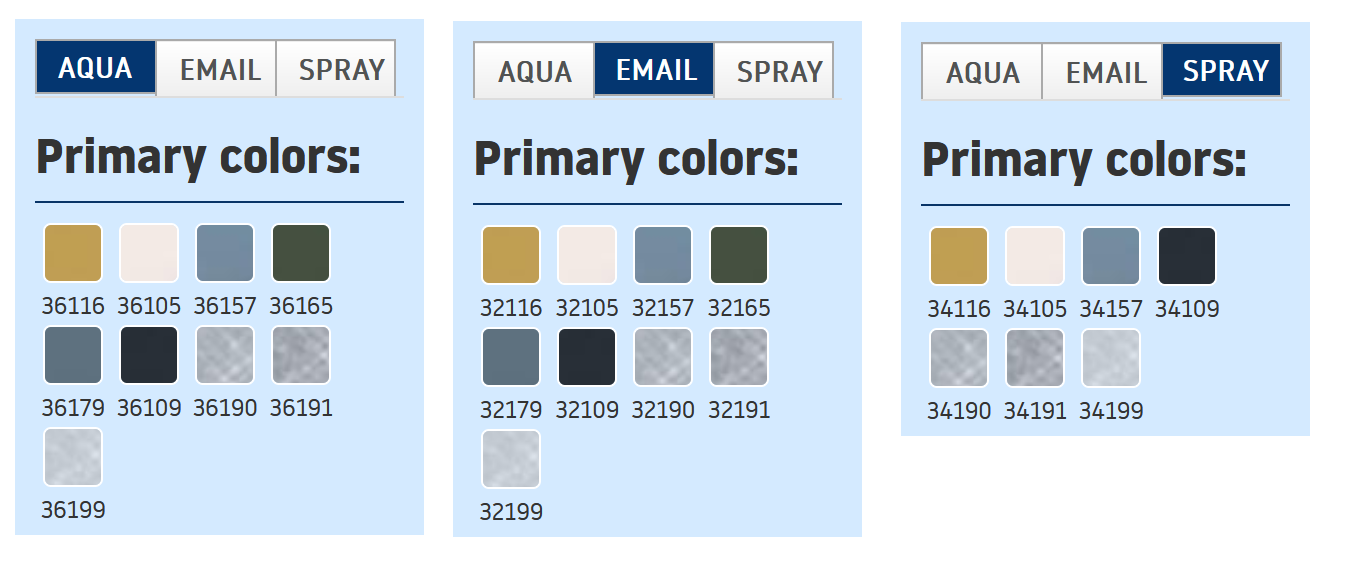Pick gold color swatch 36116
1347x577 pixels.
tap(73, 253)
